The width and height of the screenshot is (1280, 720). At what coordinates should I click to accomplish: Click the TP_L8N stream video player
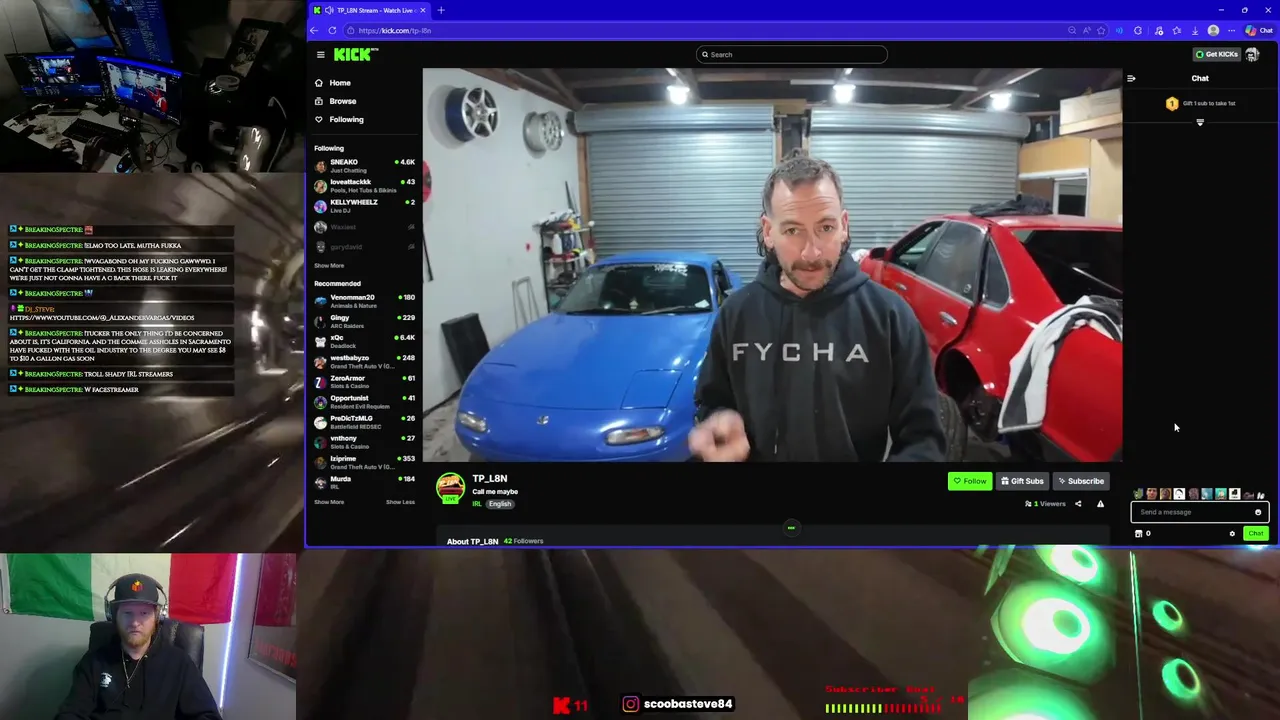point(772,265)
